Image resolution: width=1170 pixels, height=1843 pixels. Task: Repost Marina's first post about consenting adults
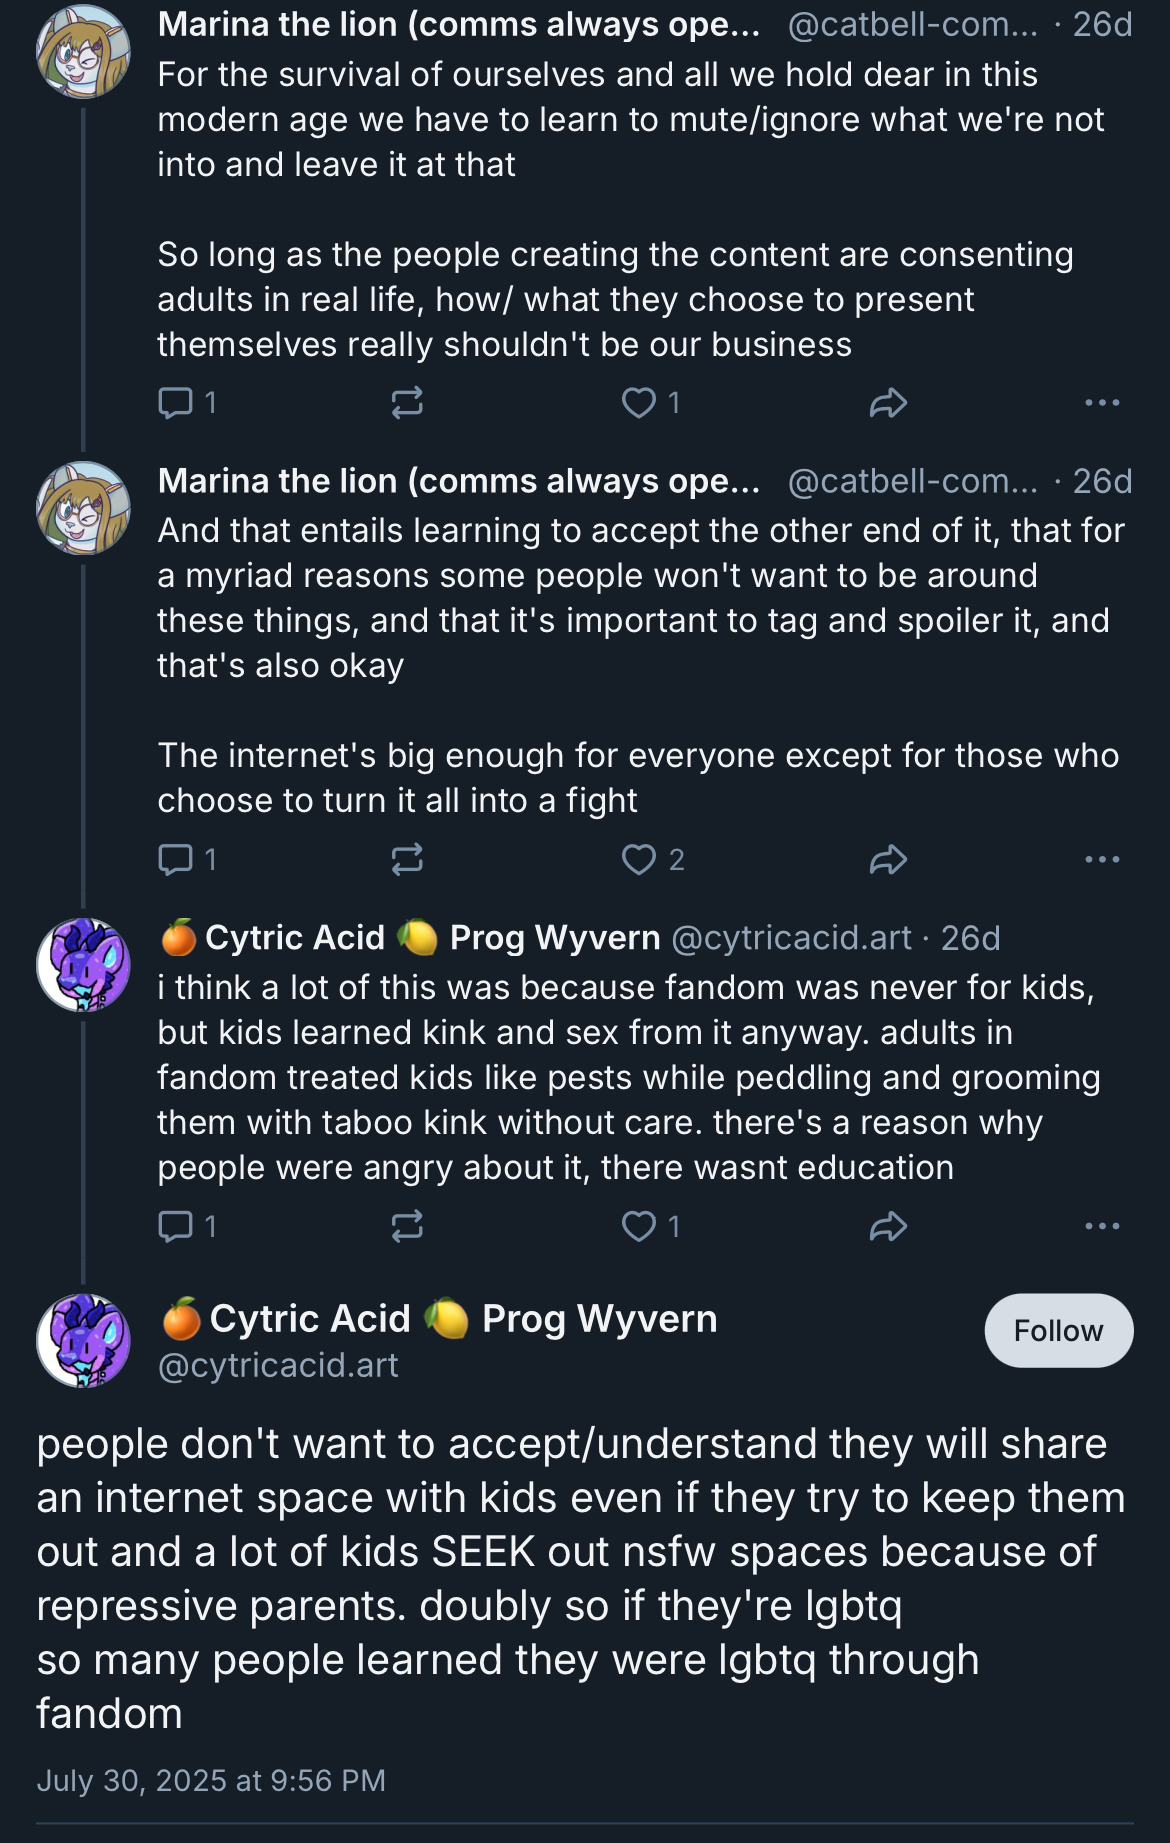(407, 403)
